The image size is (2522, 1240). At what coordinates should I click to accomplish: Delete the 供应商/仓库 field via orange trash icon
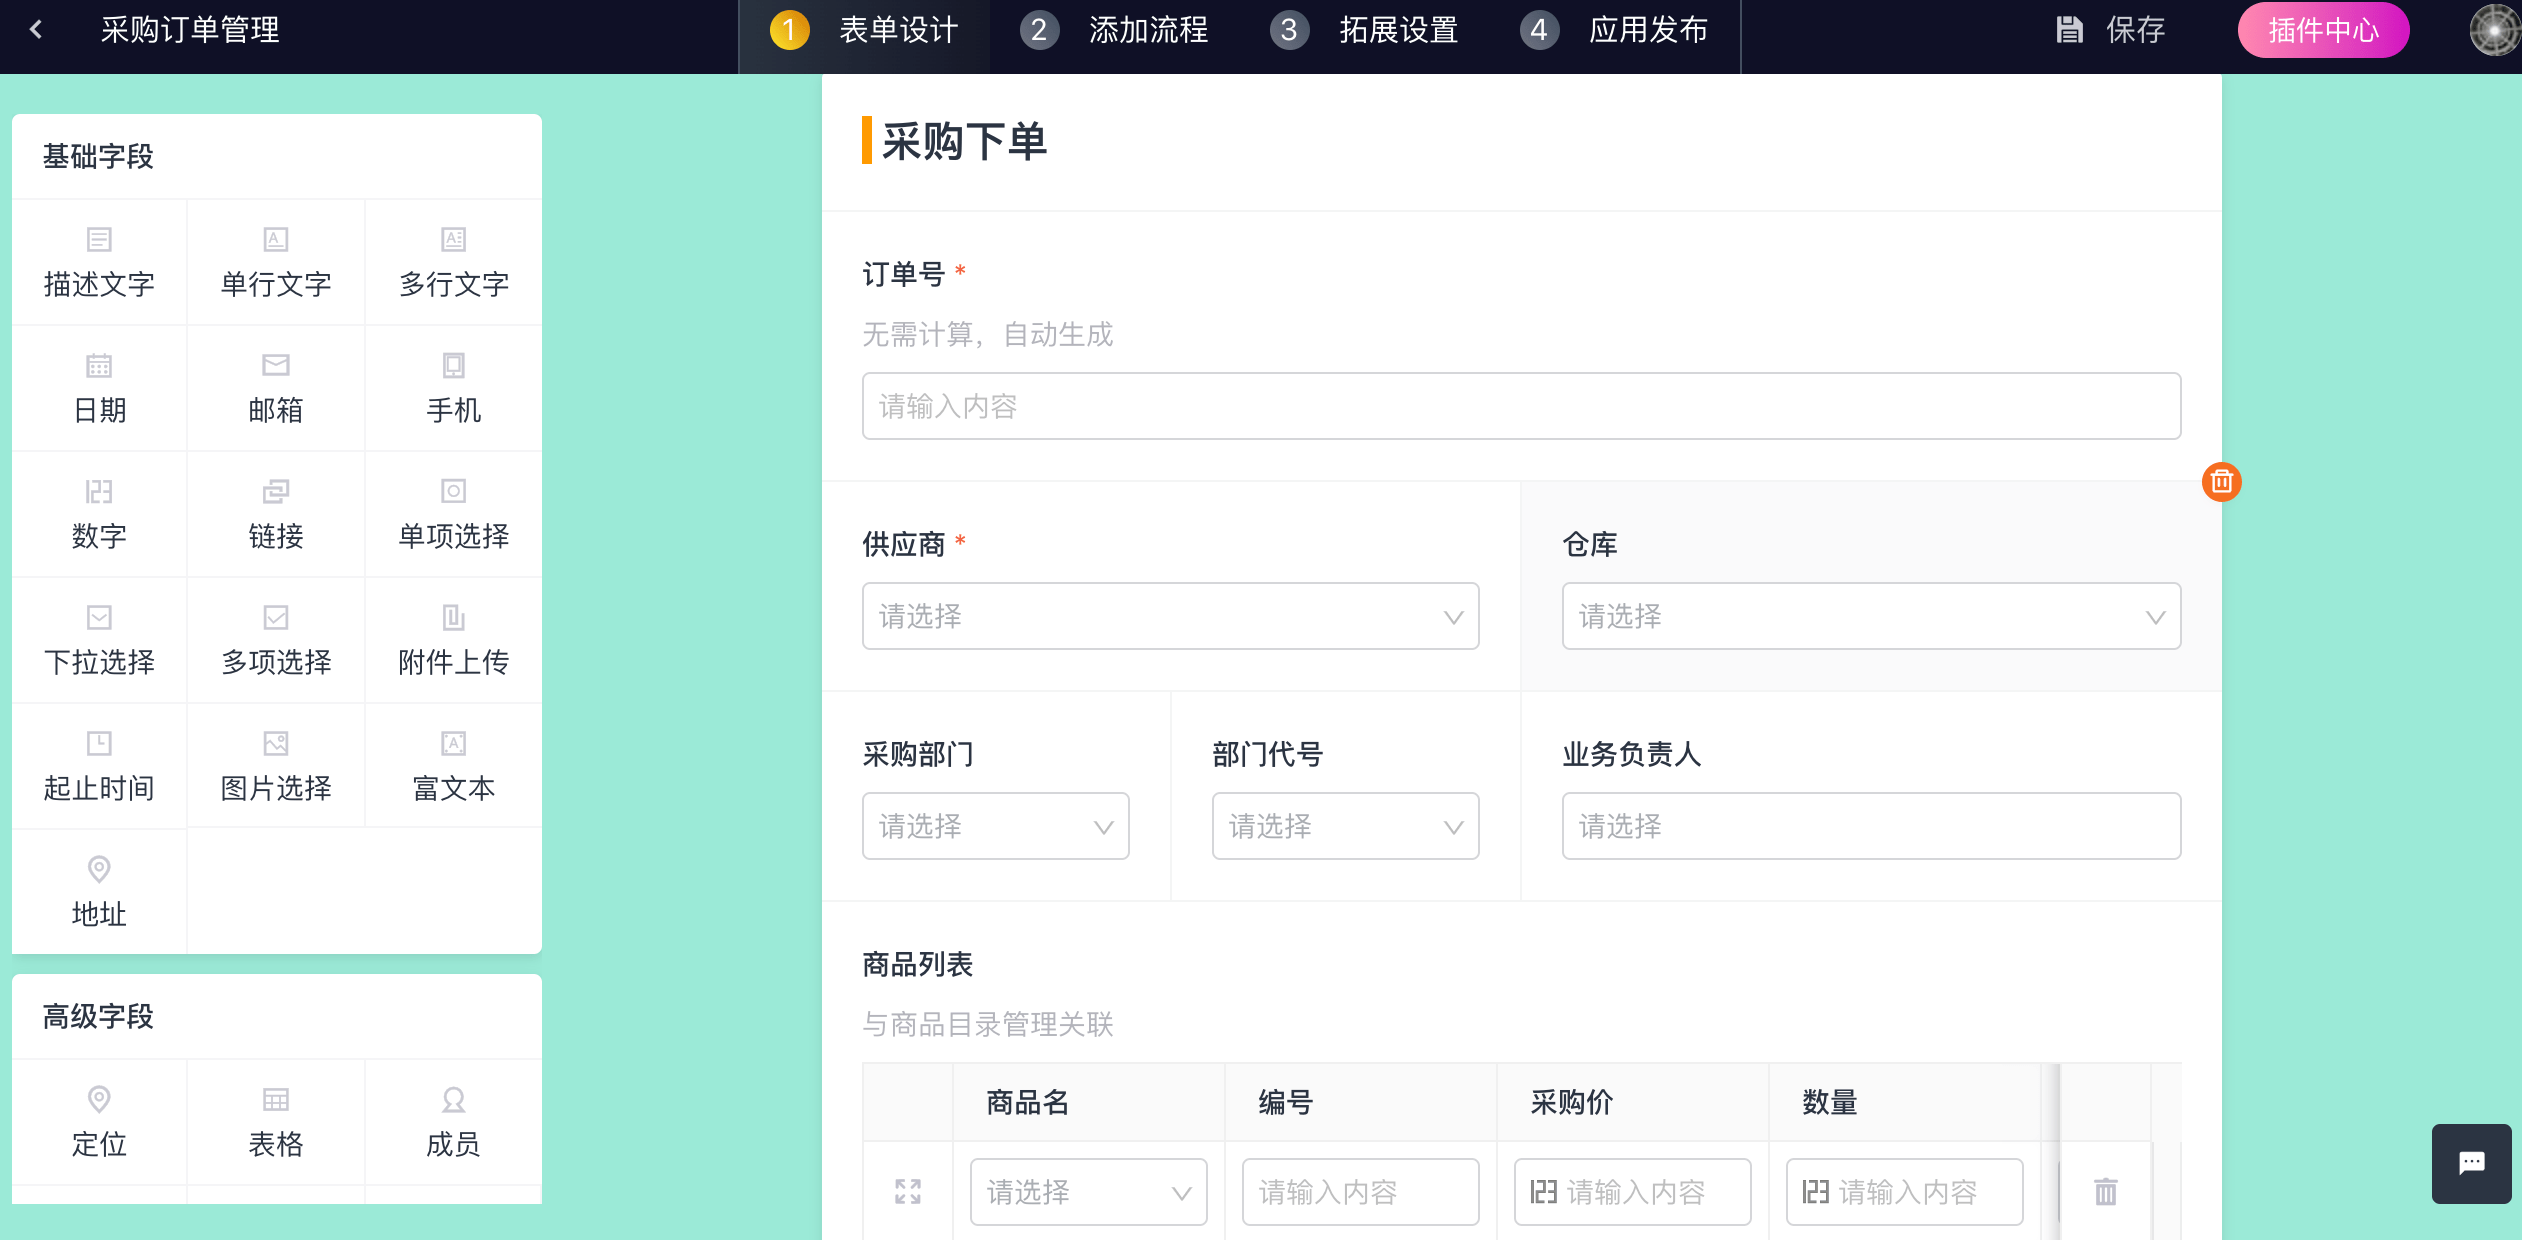pyautogui.click(x=2220, y=482)
